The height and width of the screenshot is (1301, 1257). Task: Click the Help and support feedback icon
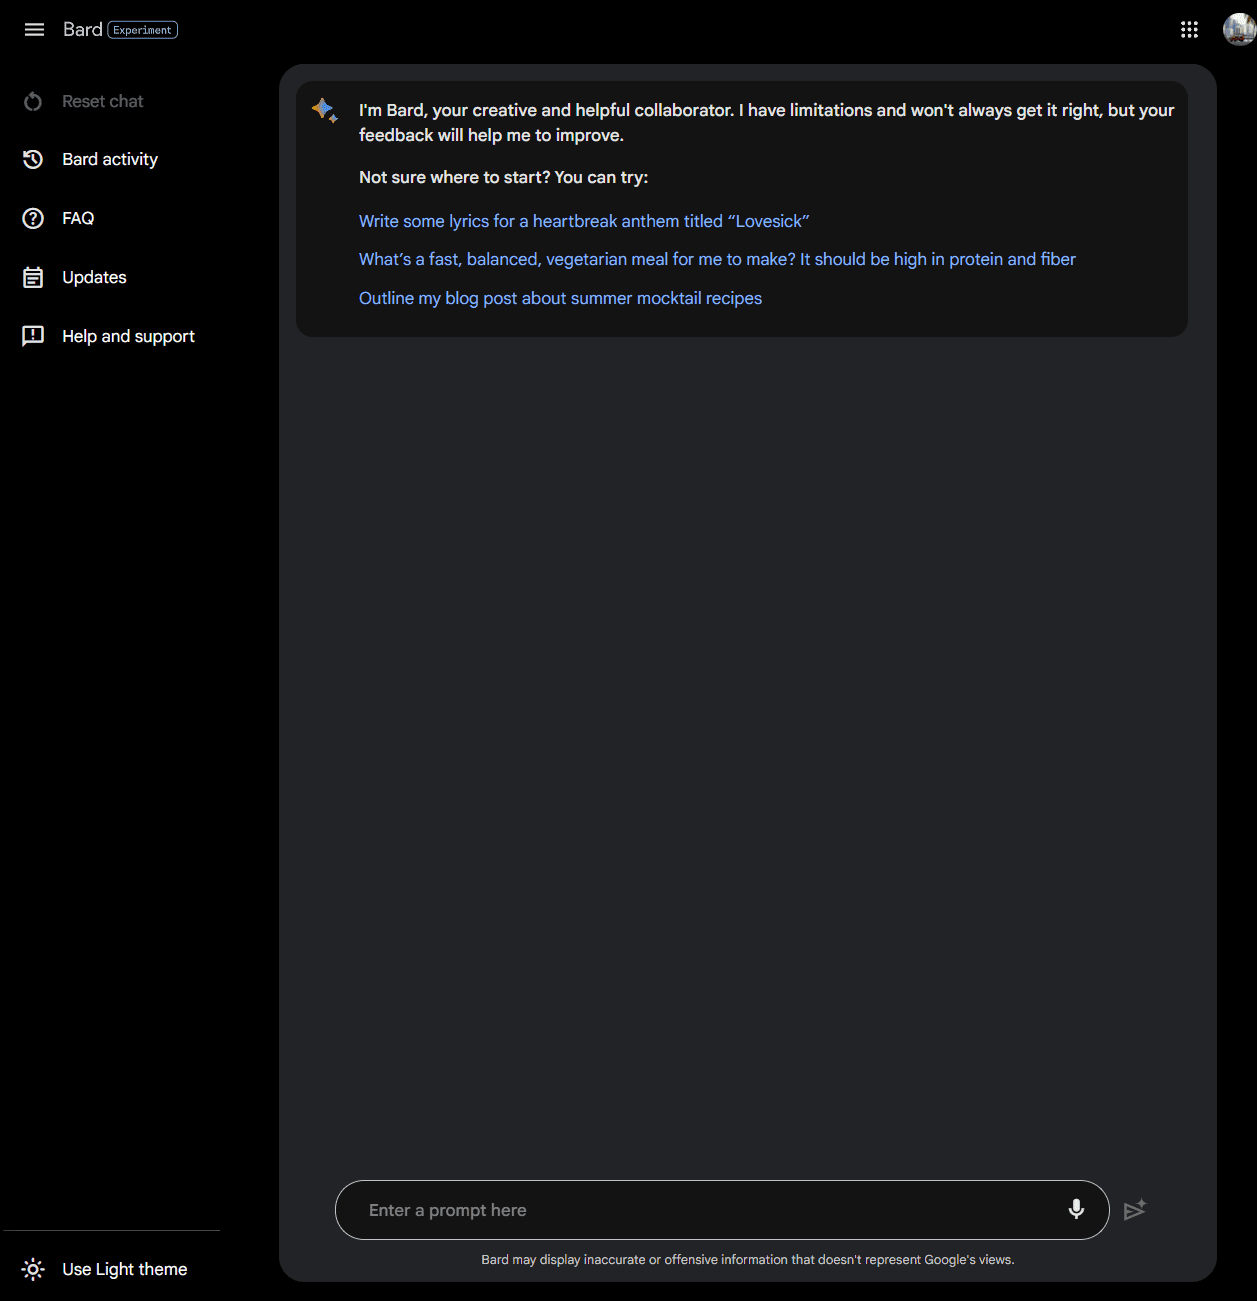click(33, 336)
